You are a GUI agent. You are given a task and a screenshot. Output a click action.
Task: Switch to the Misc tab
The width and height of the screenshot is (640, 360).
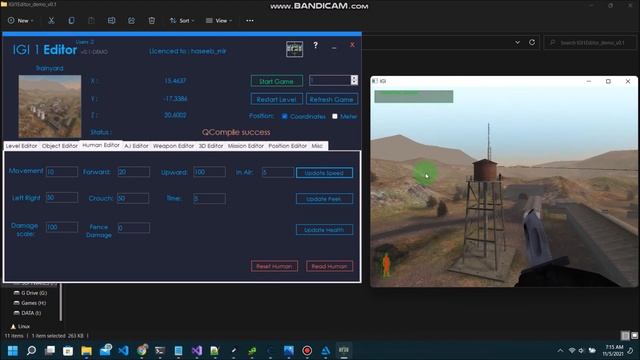[317, 146]
